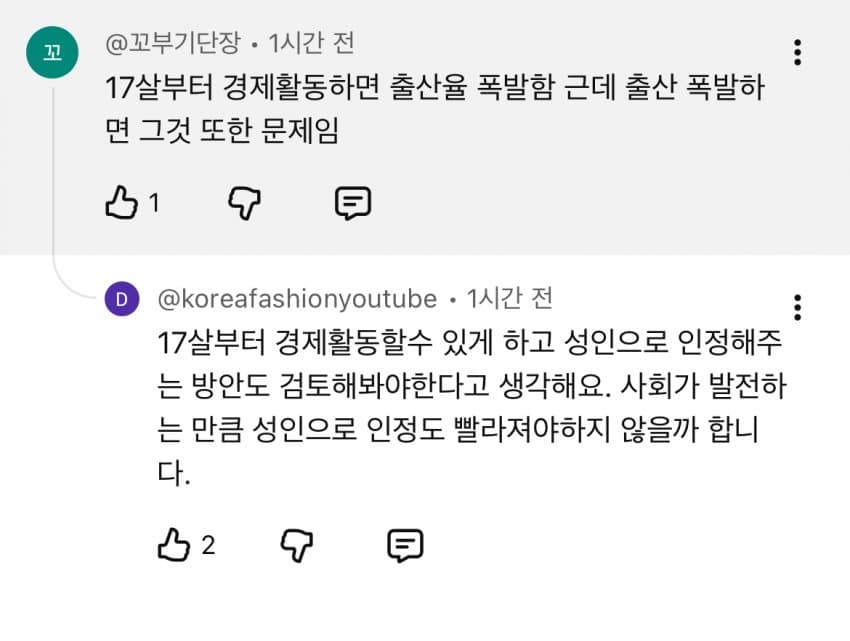The width and height of the screenshot is (850, 641).
Task: Open the @꼬부기단장 channel link
Action: point(172,45)
